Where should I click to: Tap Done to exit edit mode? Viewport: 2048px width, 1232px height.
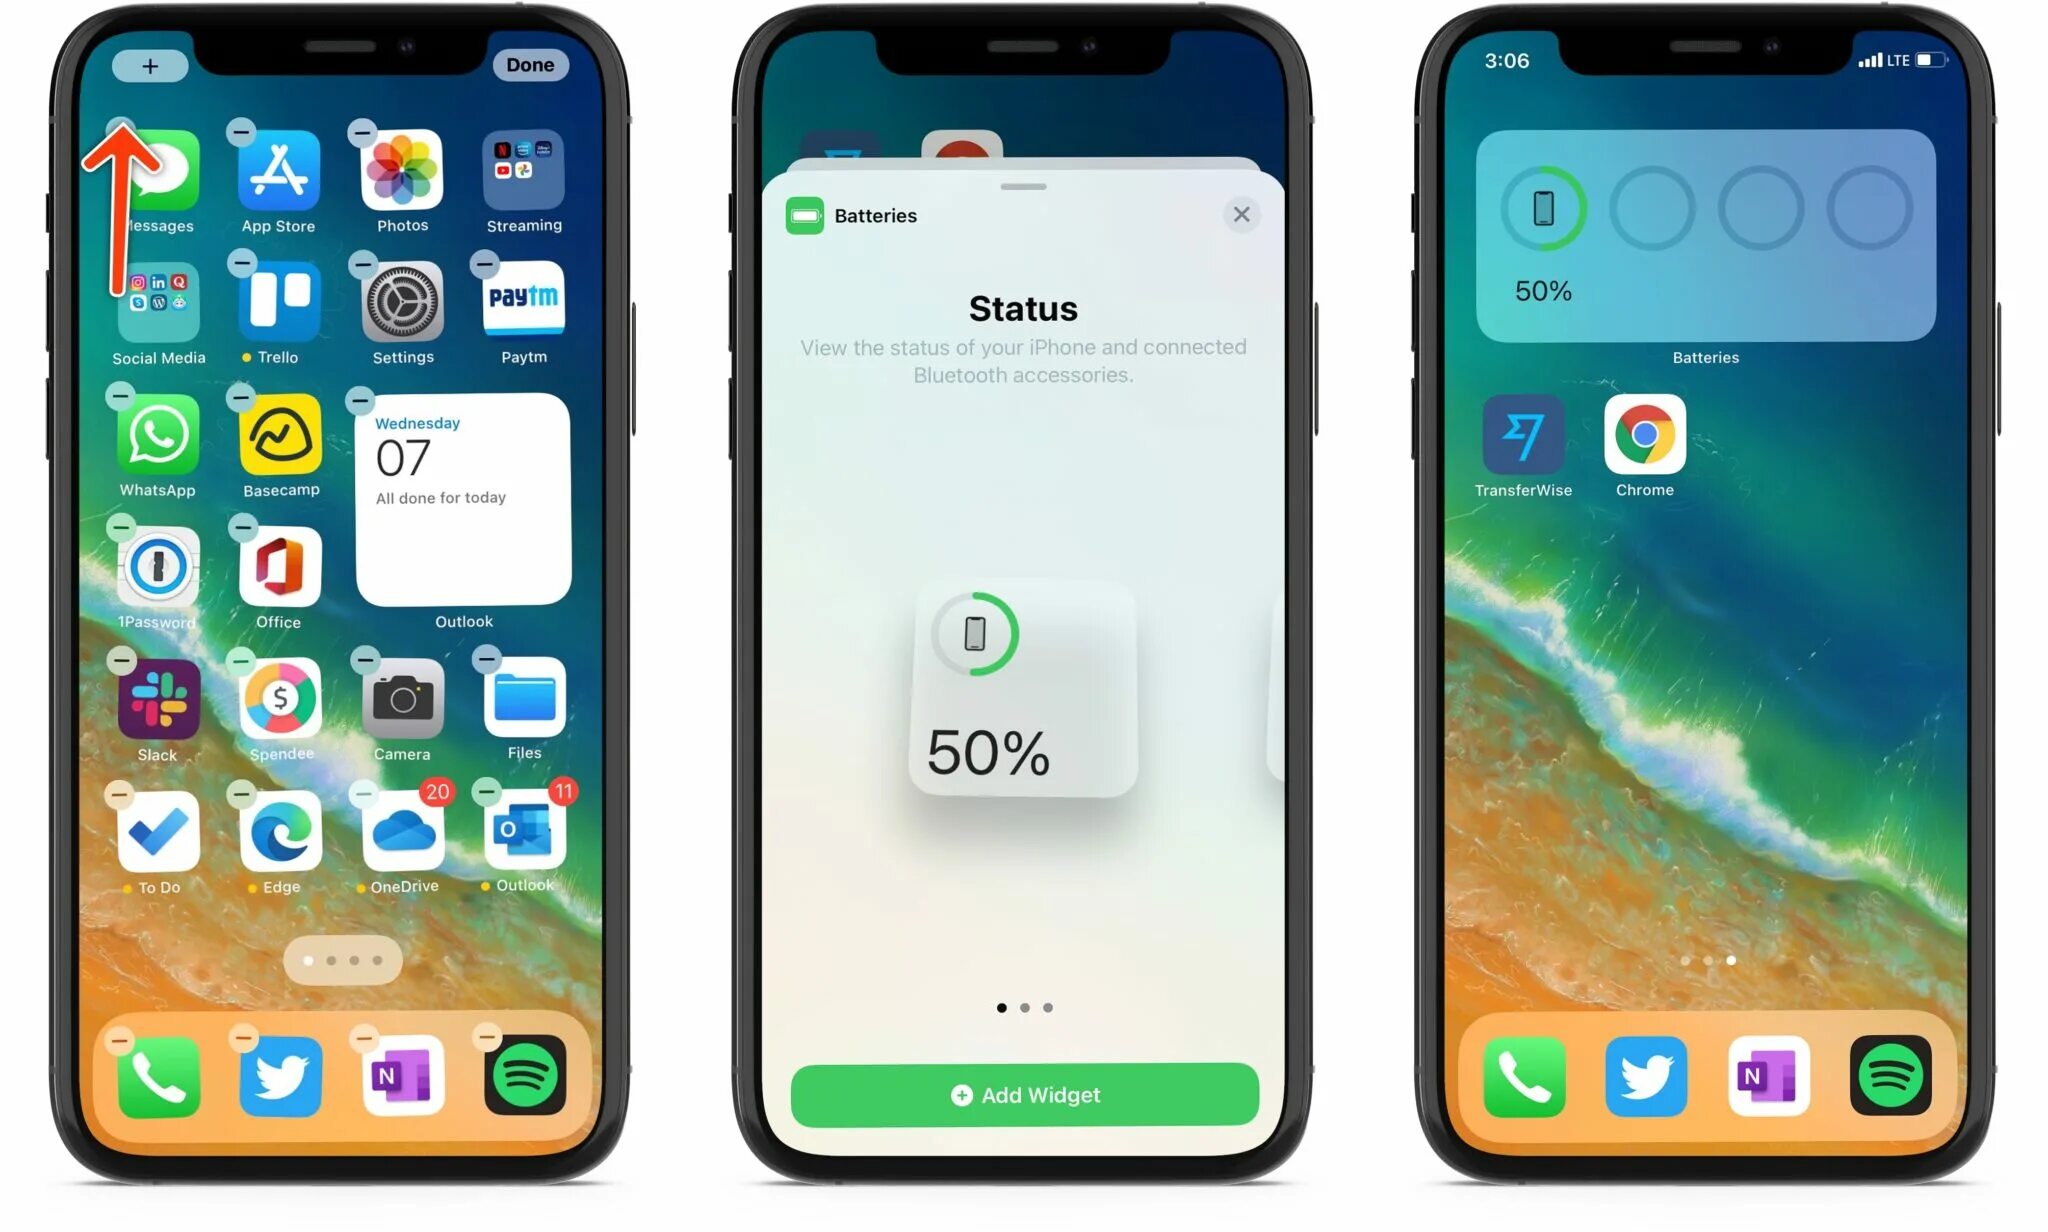pyautogui.click(x=530, y=64)
